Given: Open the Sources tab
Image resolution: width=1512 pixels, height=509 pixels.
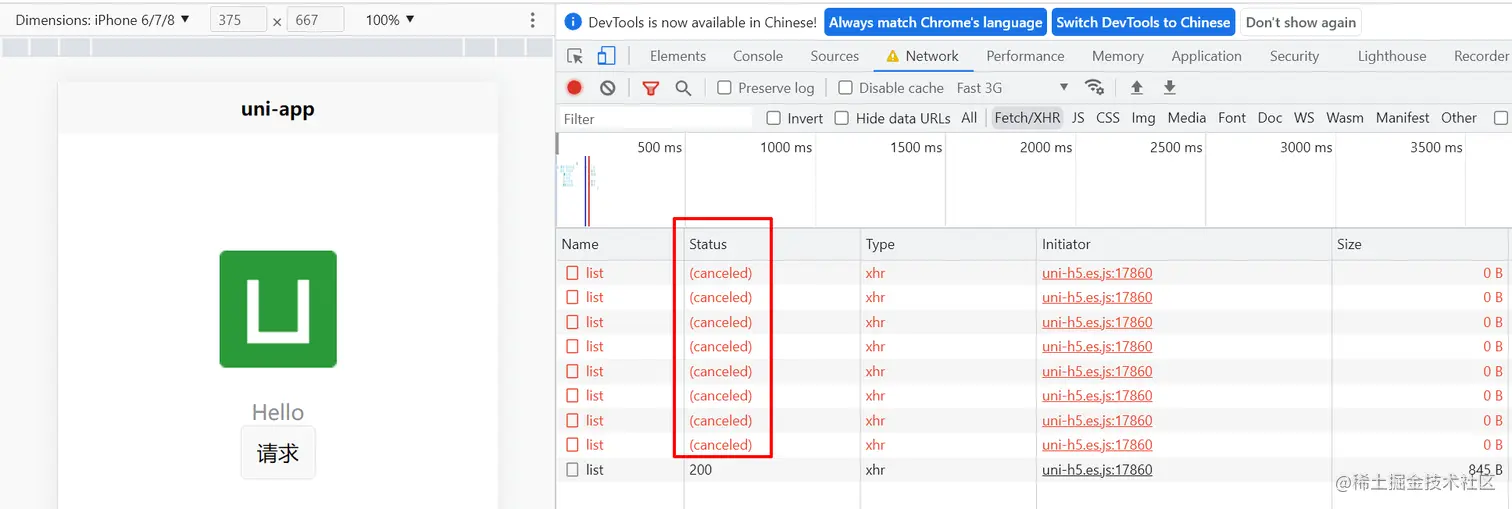Looking at the screenshot, I should 835,56.
